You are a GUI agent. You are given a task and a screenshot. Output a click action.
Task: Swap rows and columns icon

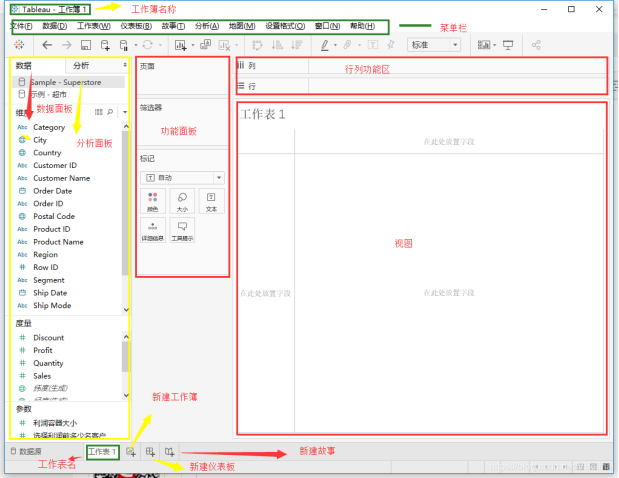257,45
